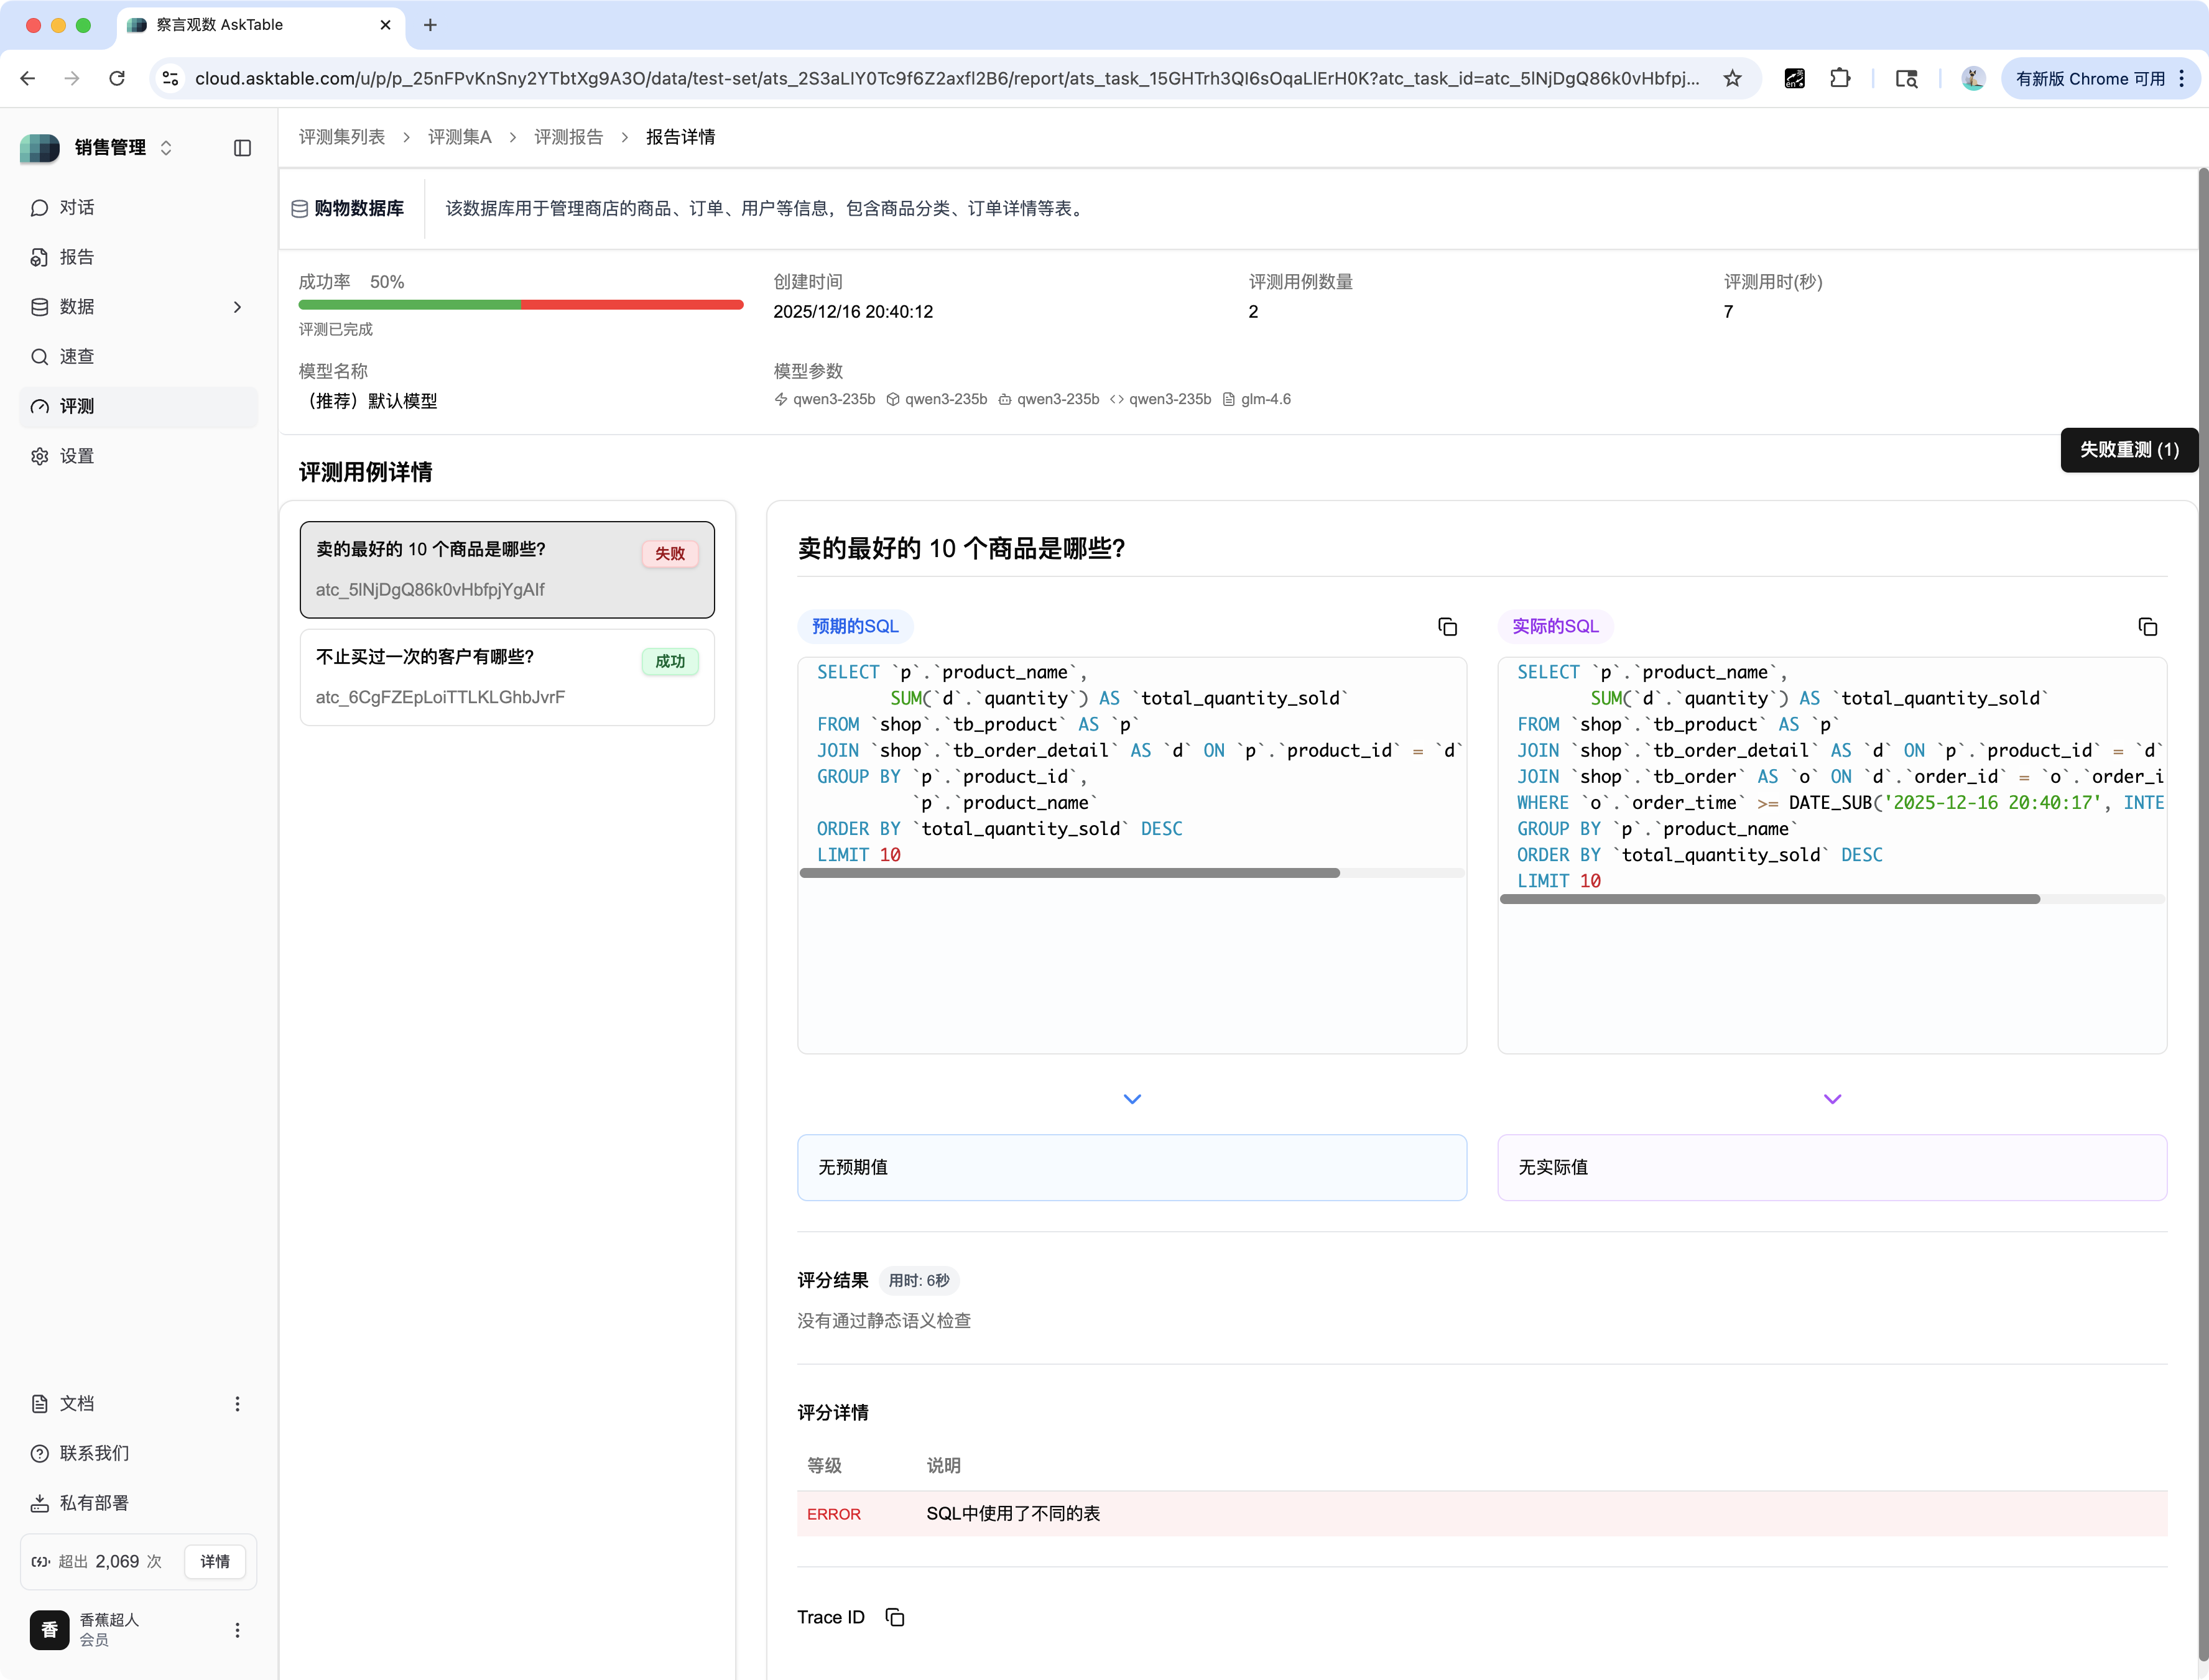The image size is (2209, 1680).
Task: Click the 失败重测 (1) button
Action: tap(2128, 450)
